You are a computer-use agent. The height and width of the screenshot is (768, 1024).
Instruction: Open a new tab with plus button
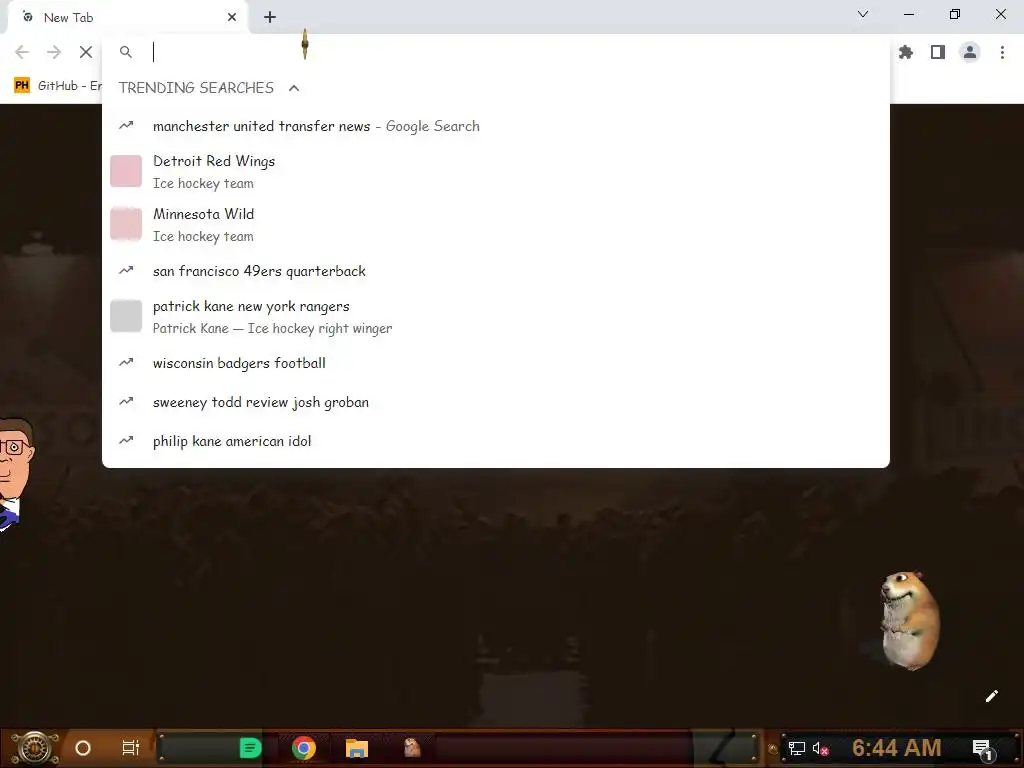pyautogui.click(x=270, y=18)
